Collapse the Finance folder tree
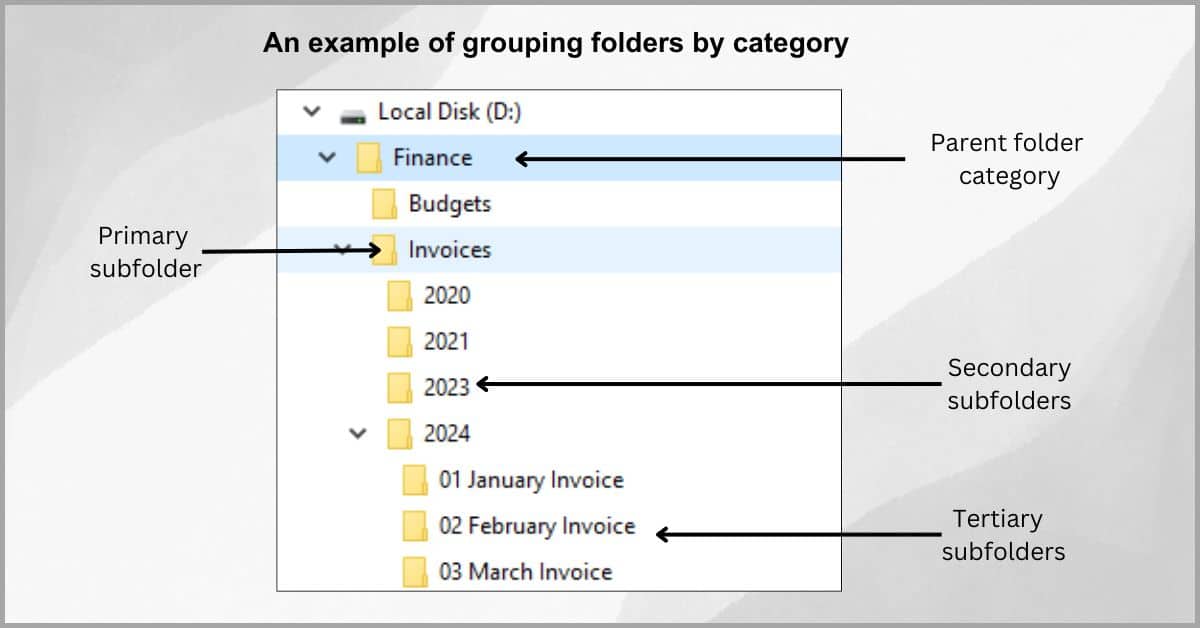The width and height of the screenshot is (1200, 628). [327, 157]
